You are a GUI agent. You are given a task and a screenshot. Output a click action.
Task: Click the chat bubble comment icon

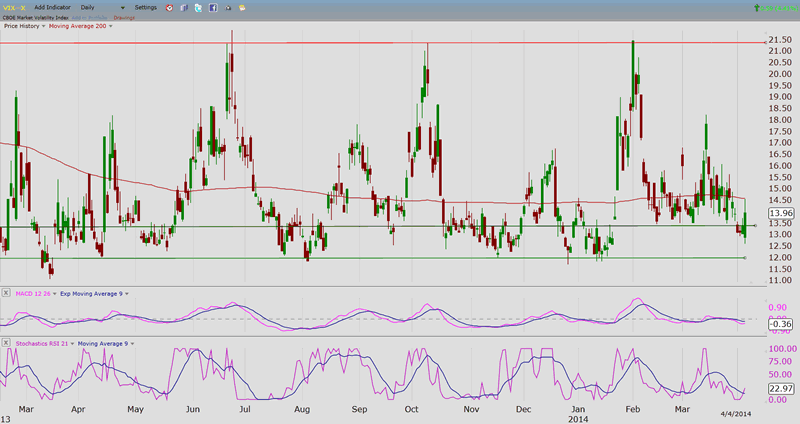242,8
